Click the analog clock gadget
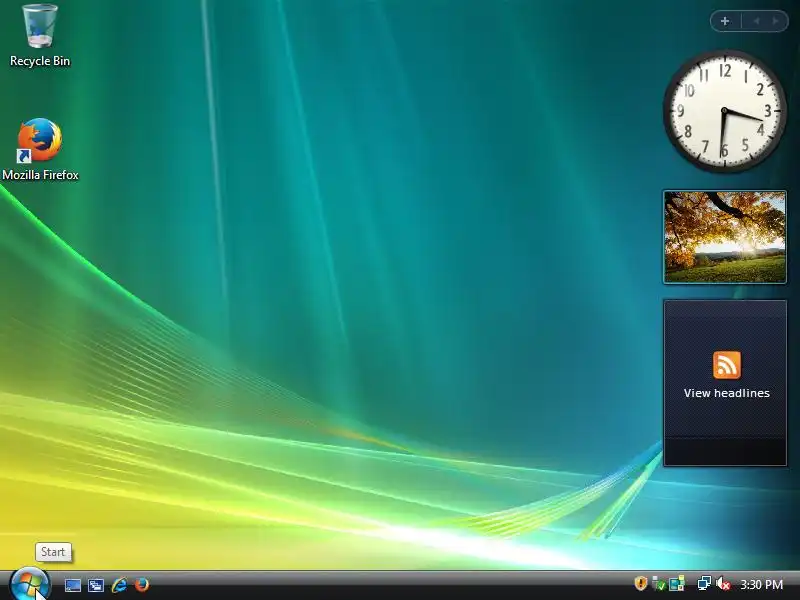This screenshot has width=800, height=600. 724,111
